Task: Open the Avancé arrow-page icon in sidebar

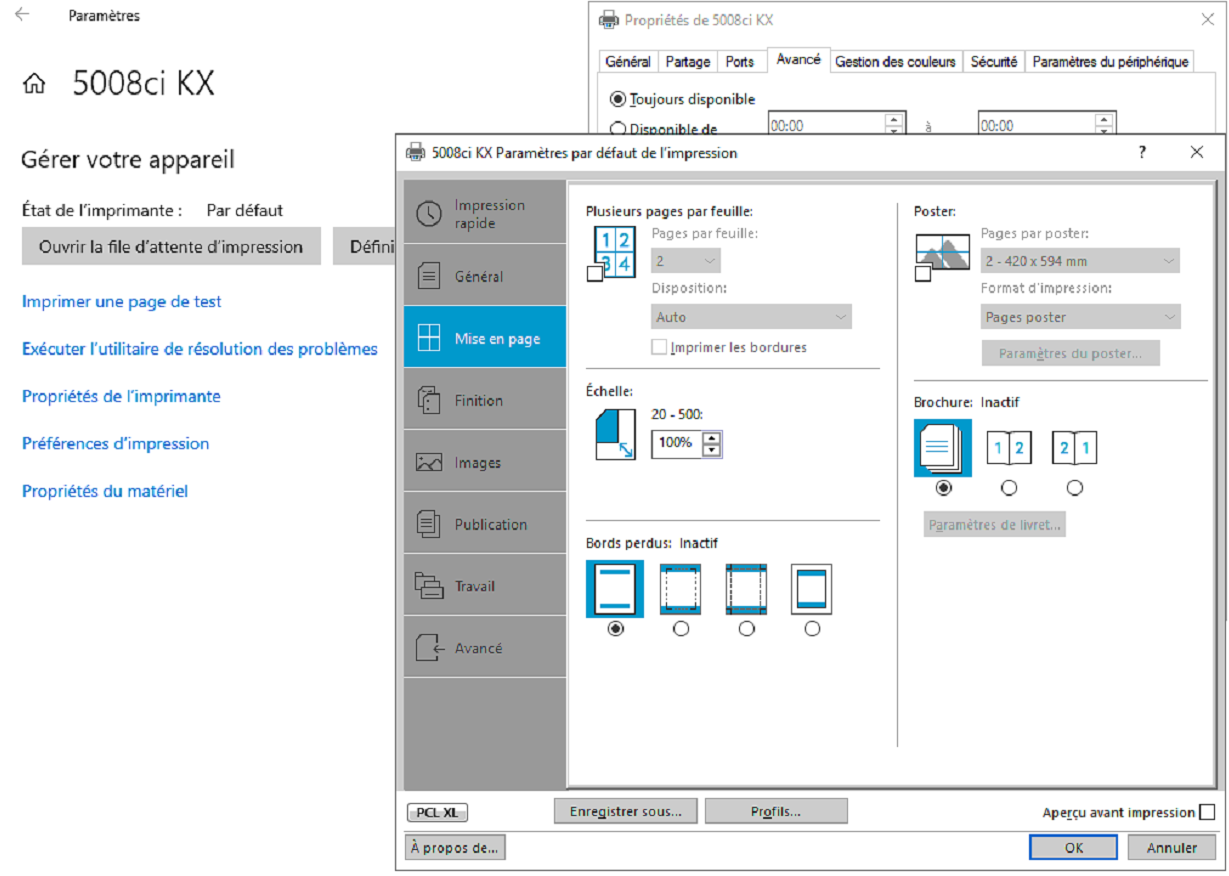Action: [x=428, y=648]
